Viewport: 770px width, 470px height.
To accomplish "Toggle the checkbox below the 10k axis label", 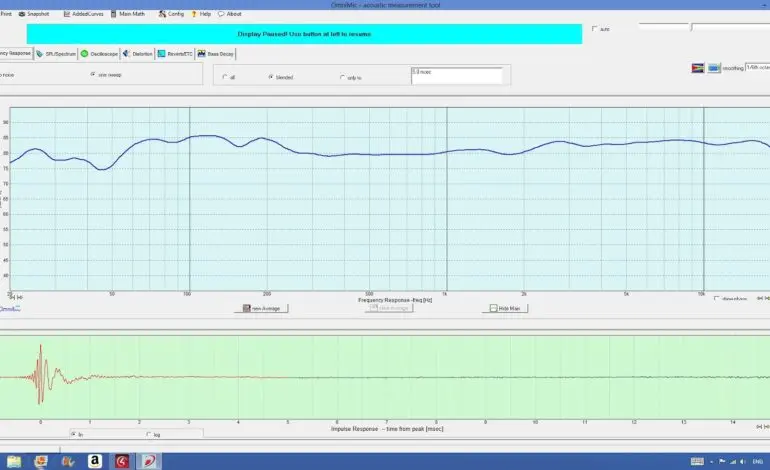I will (717, 299).
